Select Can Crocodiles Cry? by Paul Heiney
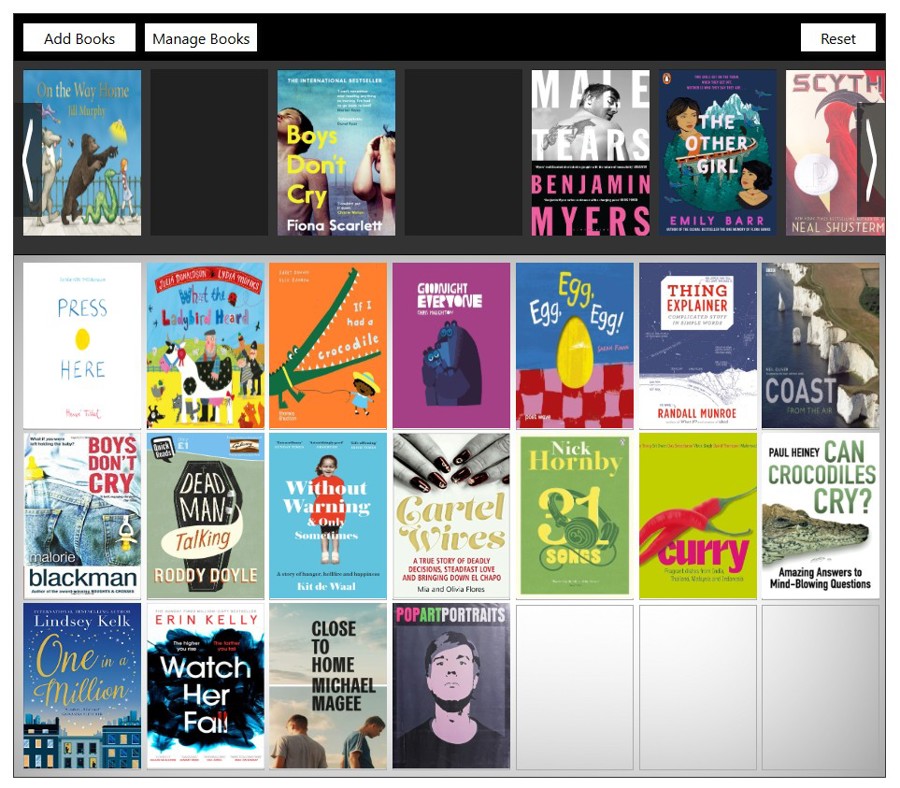This screenshot has height=788, width=900. 821,516
